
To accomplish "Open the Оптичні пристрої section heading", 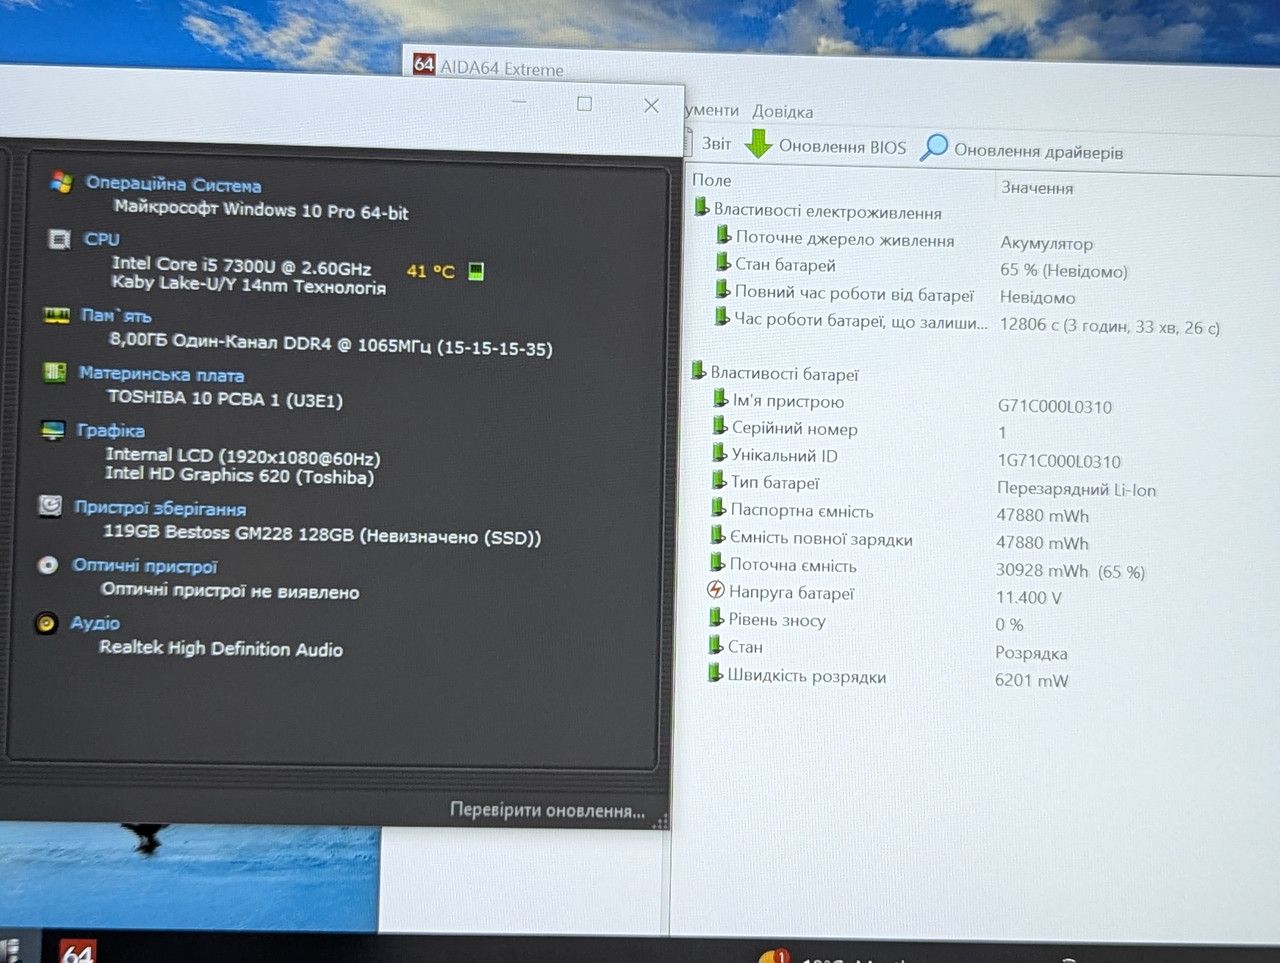I will [145, 565].
